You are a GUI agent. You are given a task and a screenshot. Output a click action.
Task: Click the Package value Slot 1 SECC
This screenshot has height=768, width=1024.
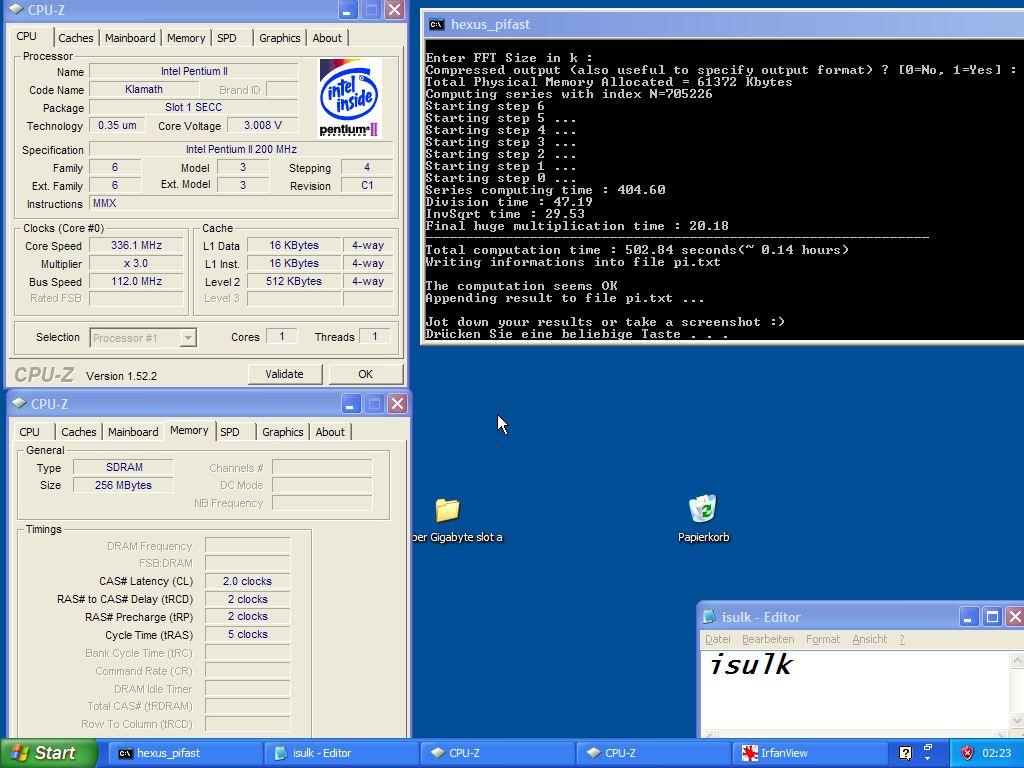click(x=193, y=107)
